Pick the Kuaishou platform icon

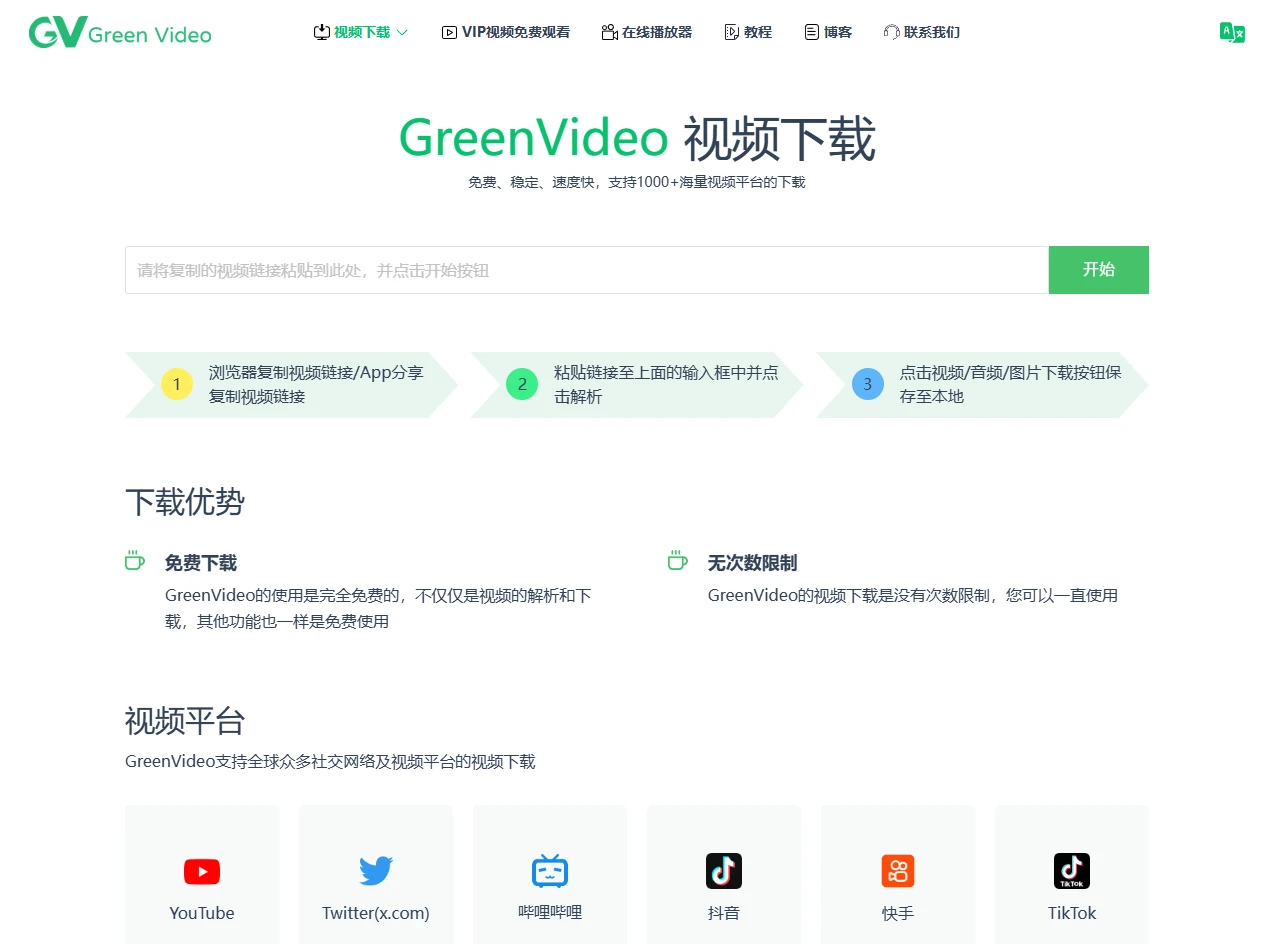click(x=898, y=871)
